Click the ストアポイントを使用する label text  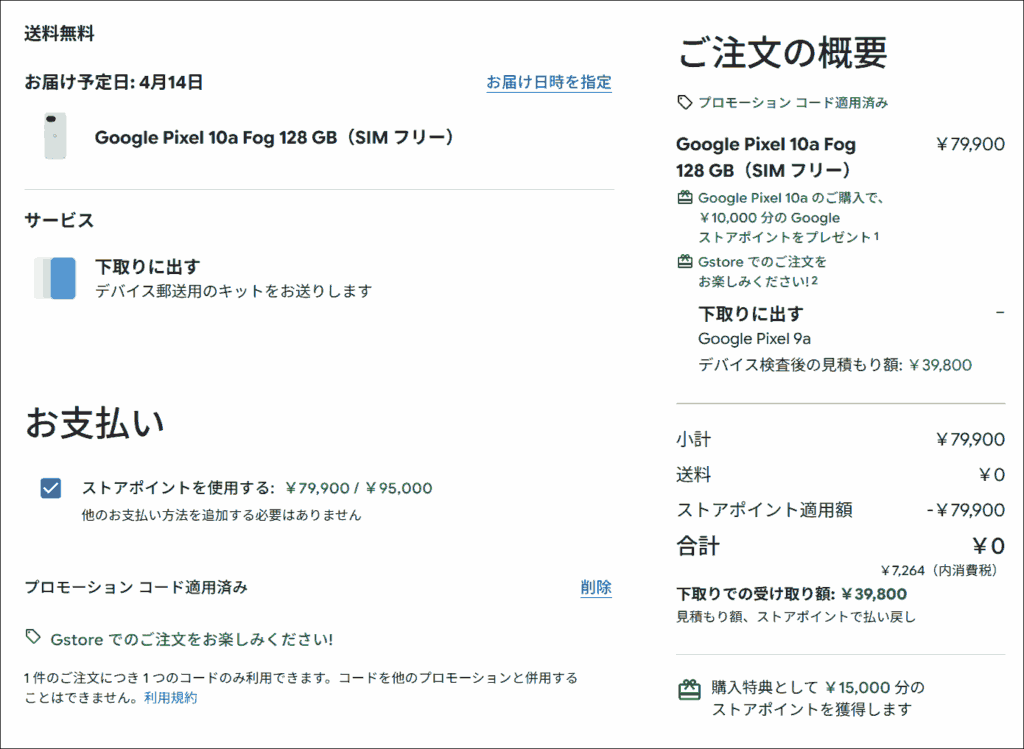tap(177, 488)
